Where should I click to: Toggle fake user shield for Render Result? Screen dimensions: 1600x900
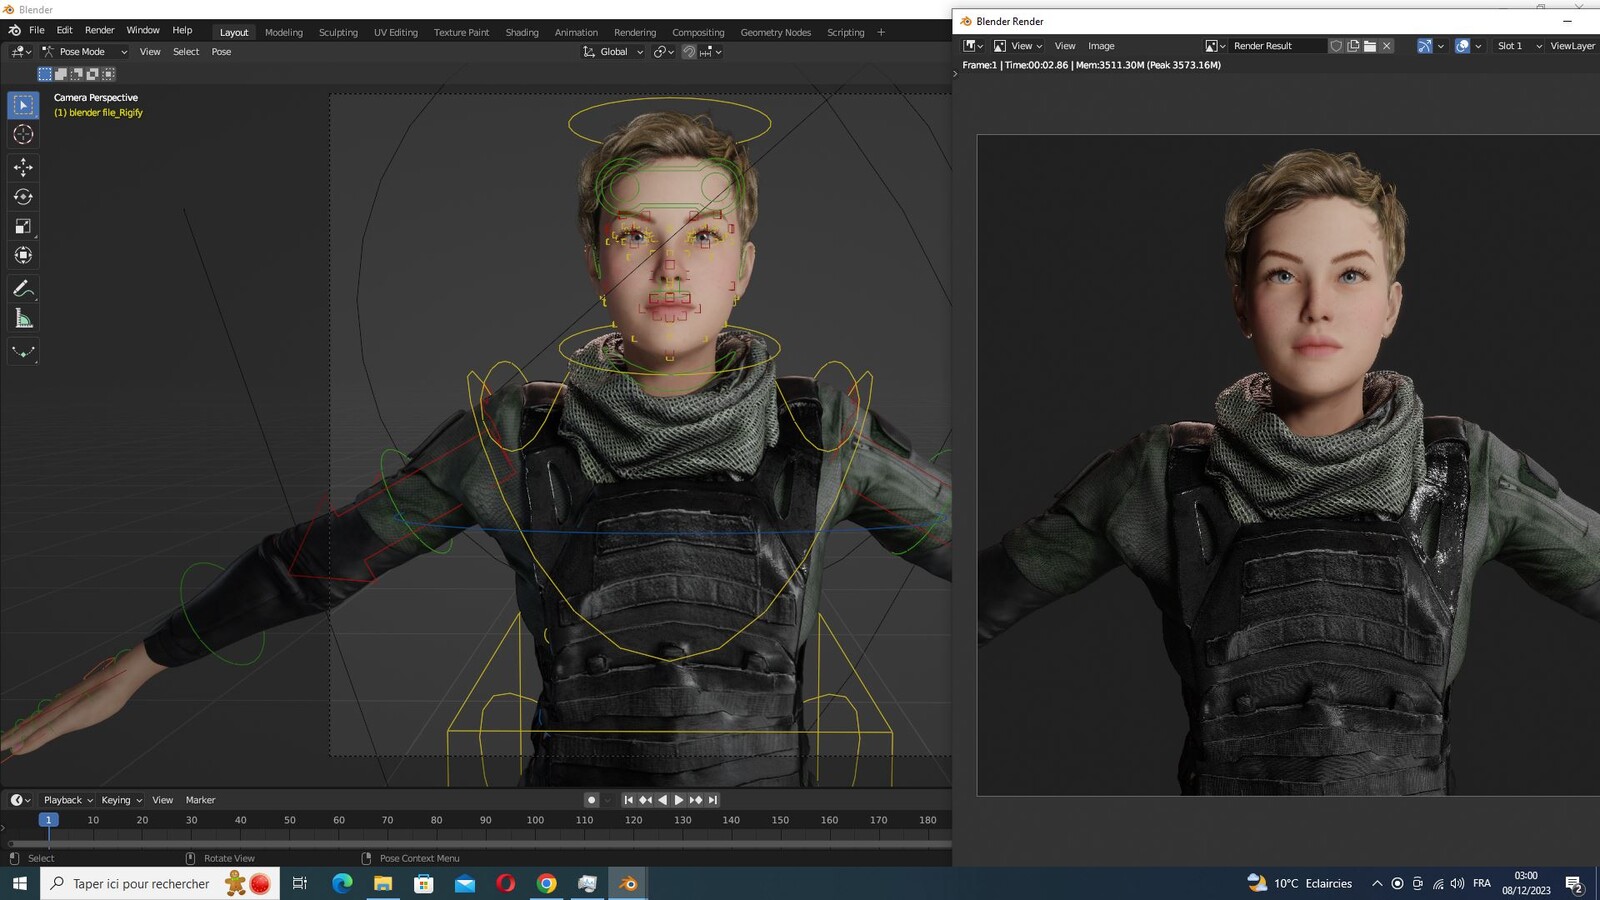1336,46
